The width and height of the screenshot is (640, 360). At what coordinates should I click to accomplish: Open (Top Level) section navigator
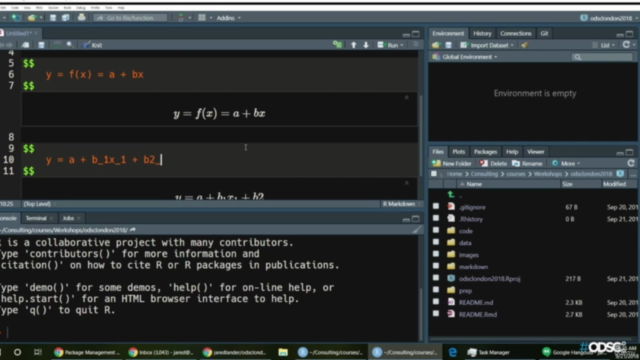39,204
